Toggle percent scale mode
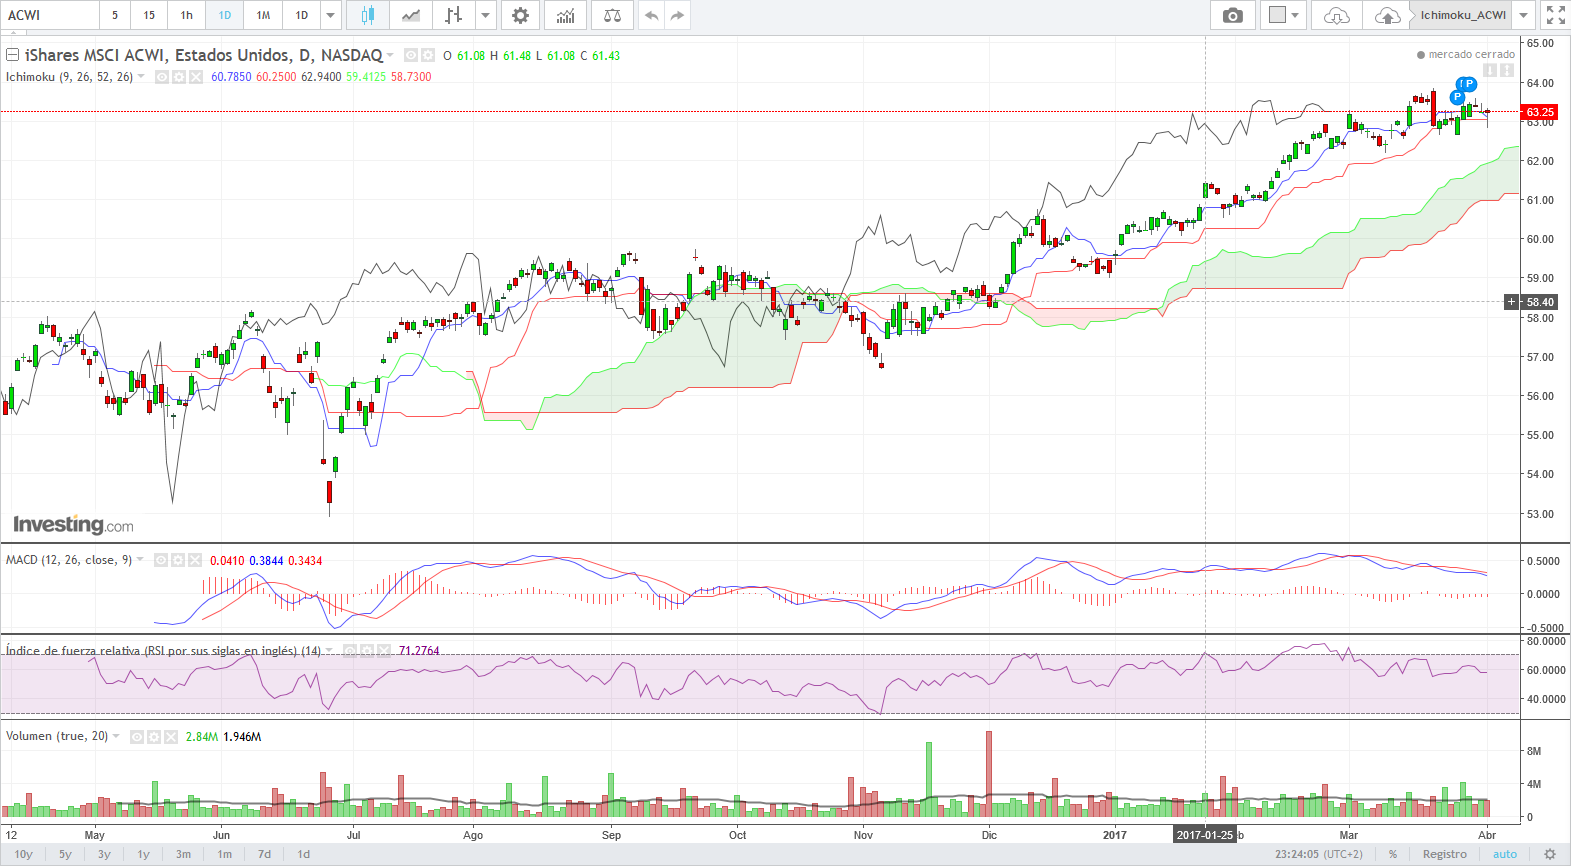 coord(1393,854)
